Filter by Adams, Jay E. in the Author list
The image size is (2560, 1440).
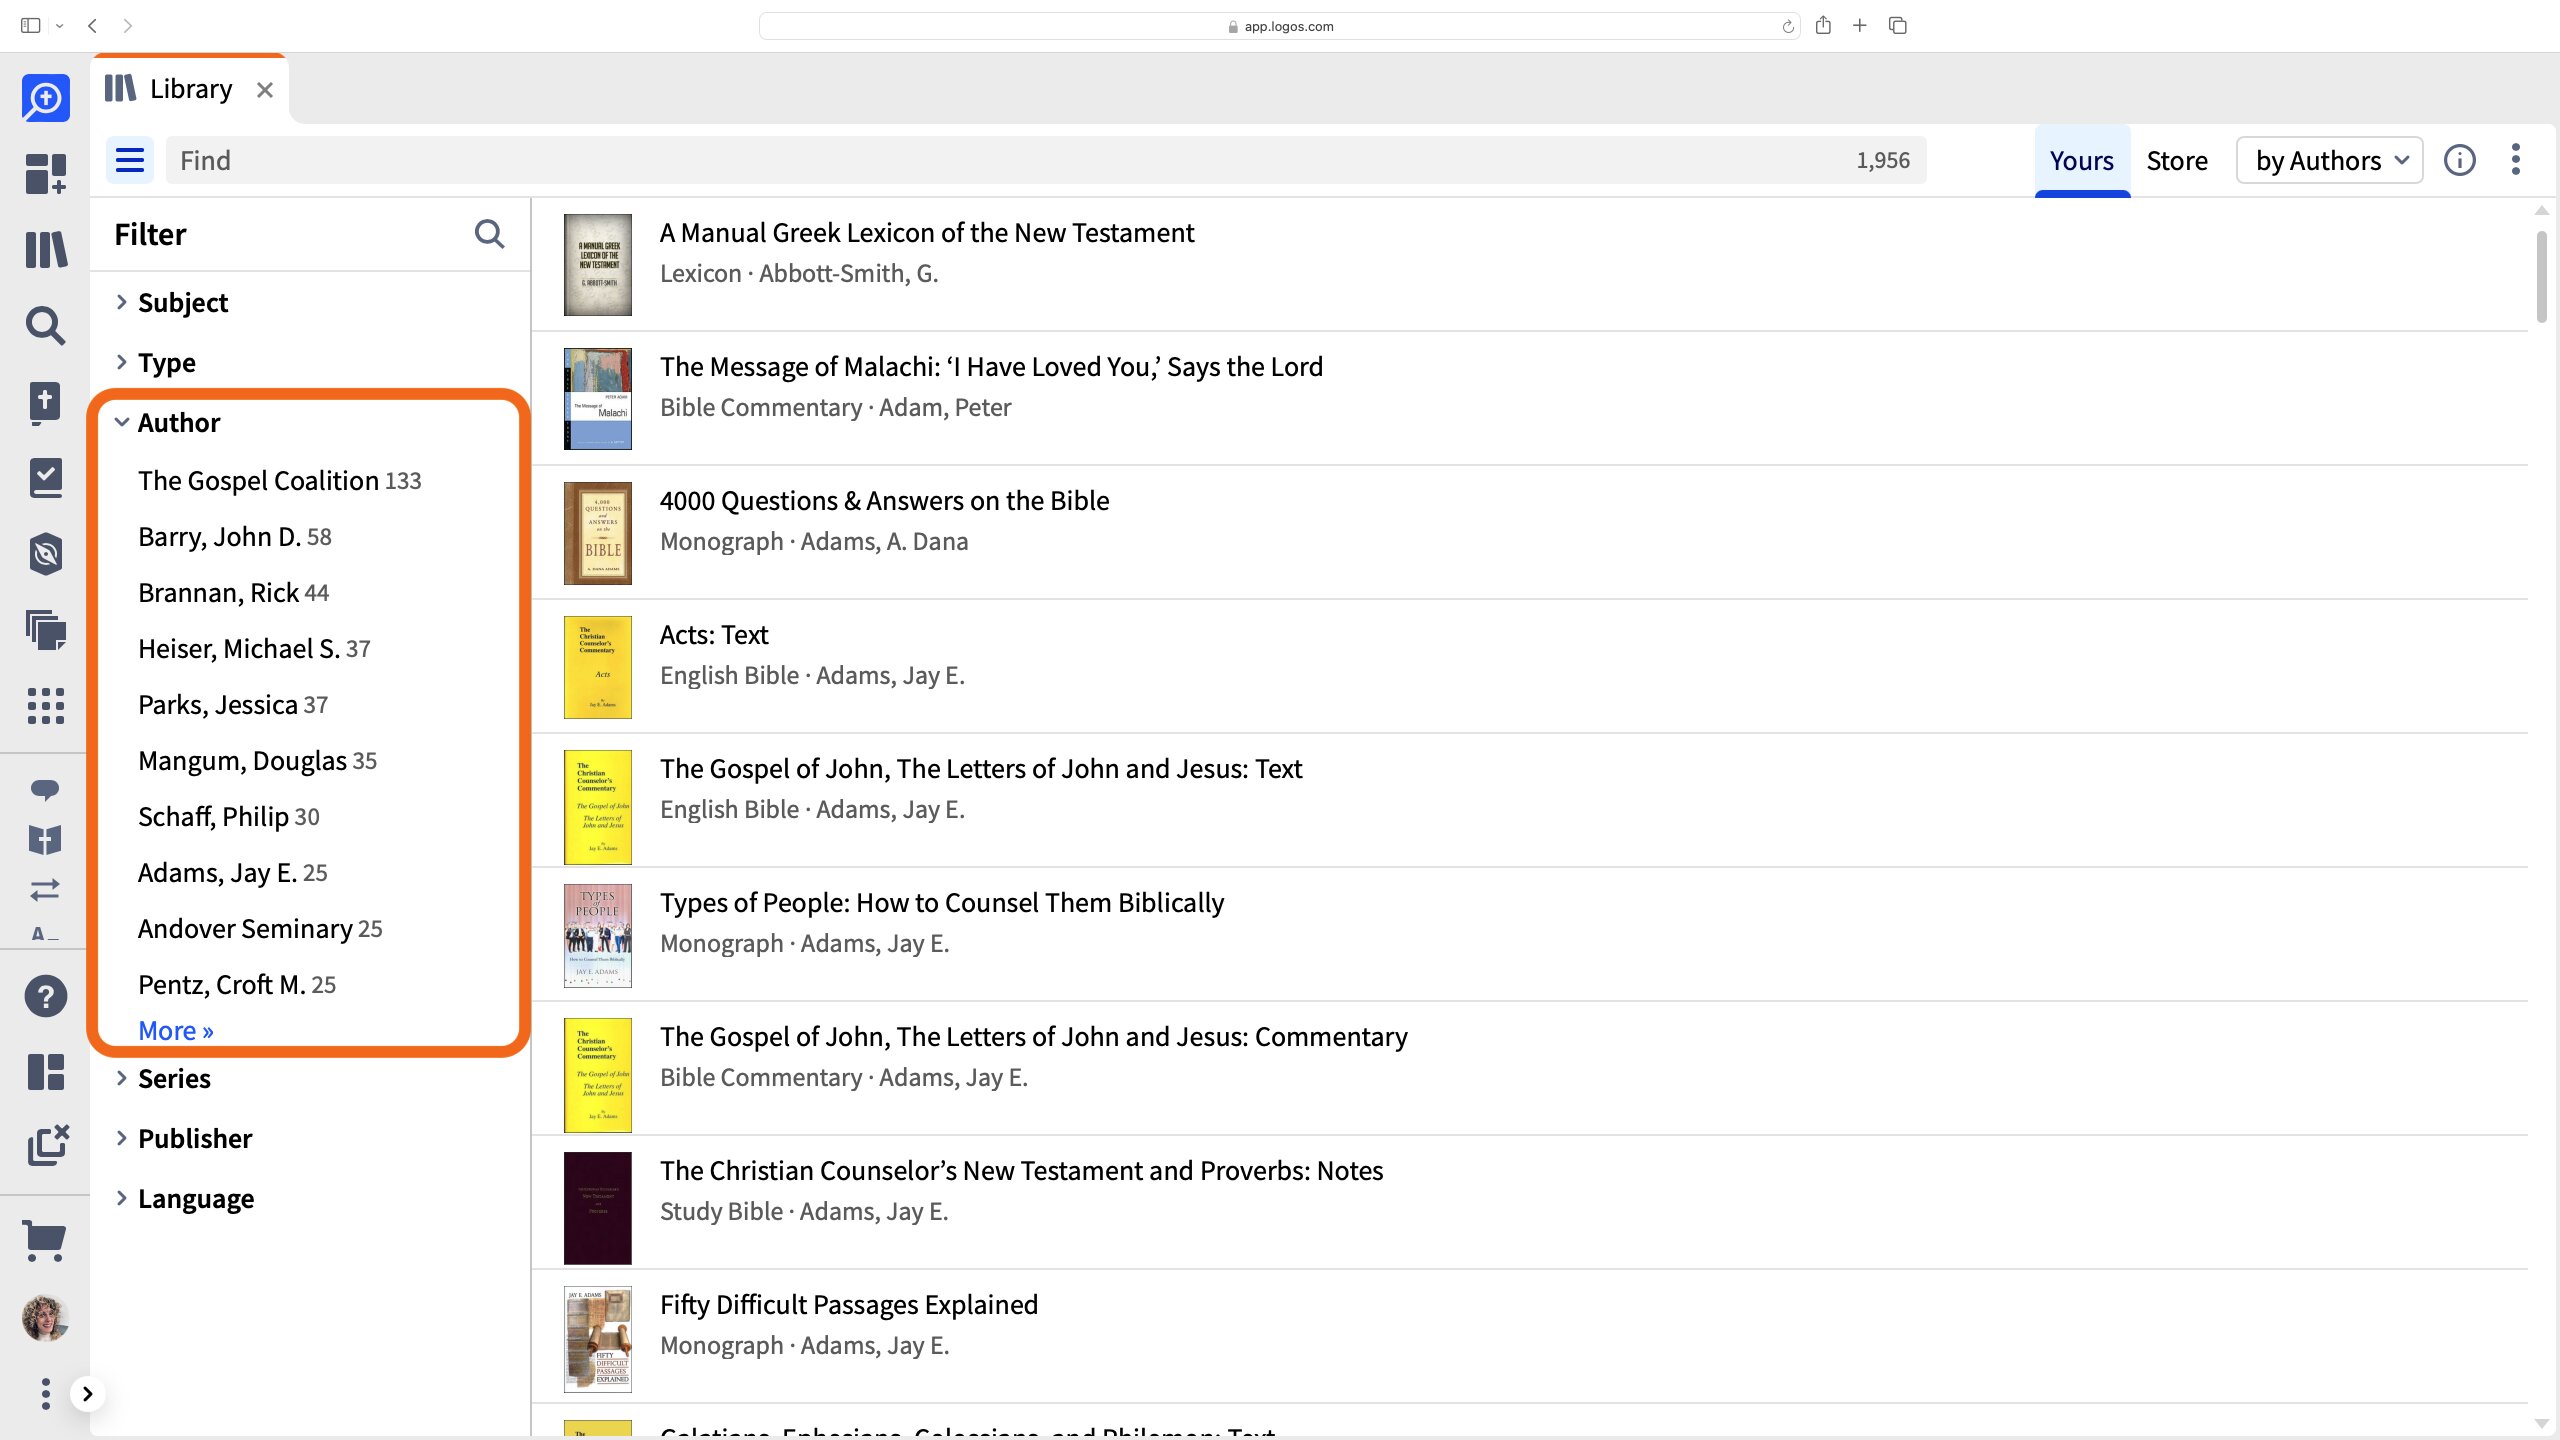click(x=232, y=873)
